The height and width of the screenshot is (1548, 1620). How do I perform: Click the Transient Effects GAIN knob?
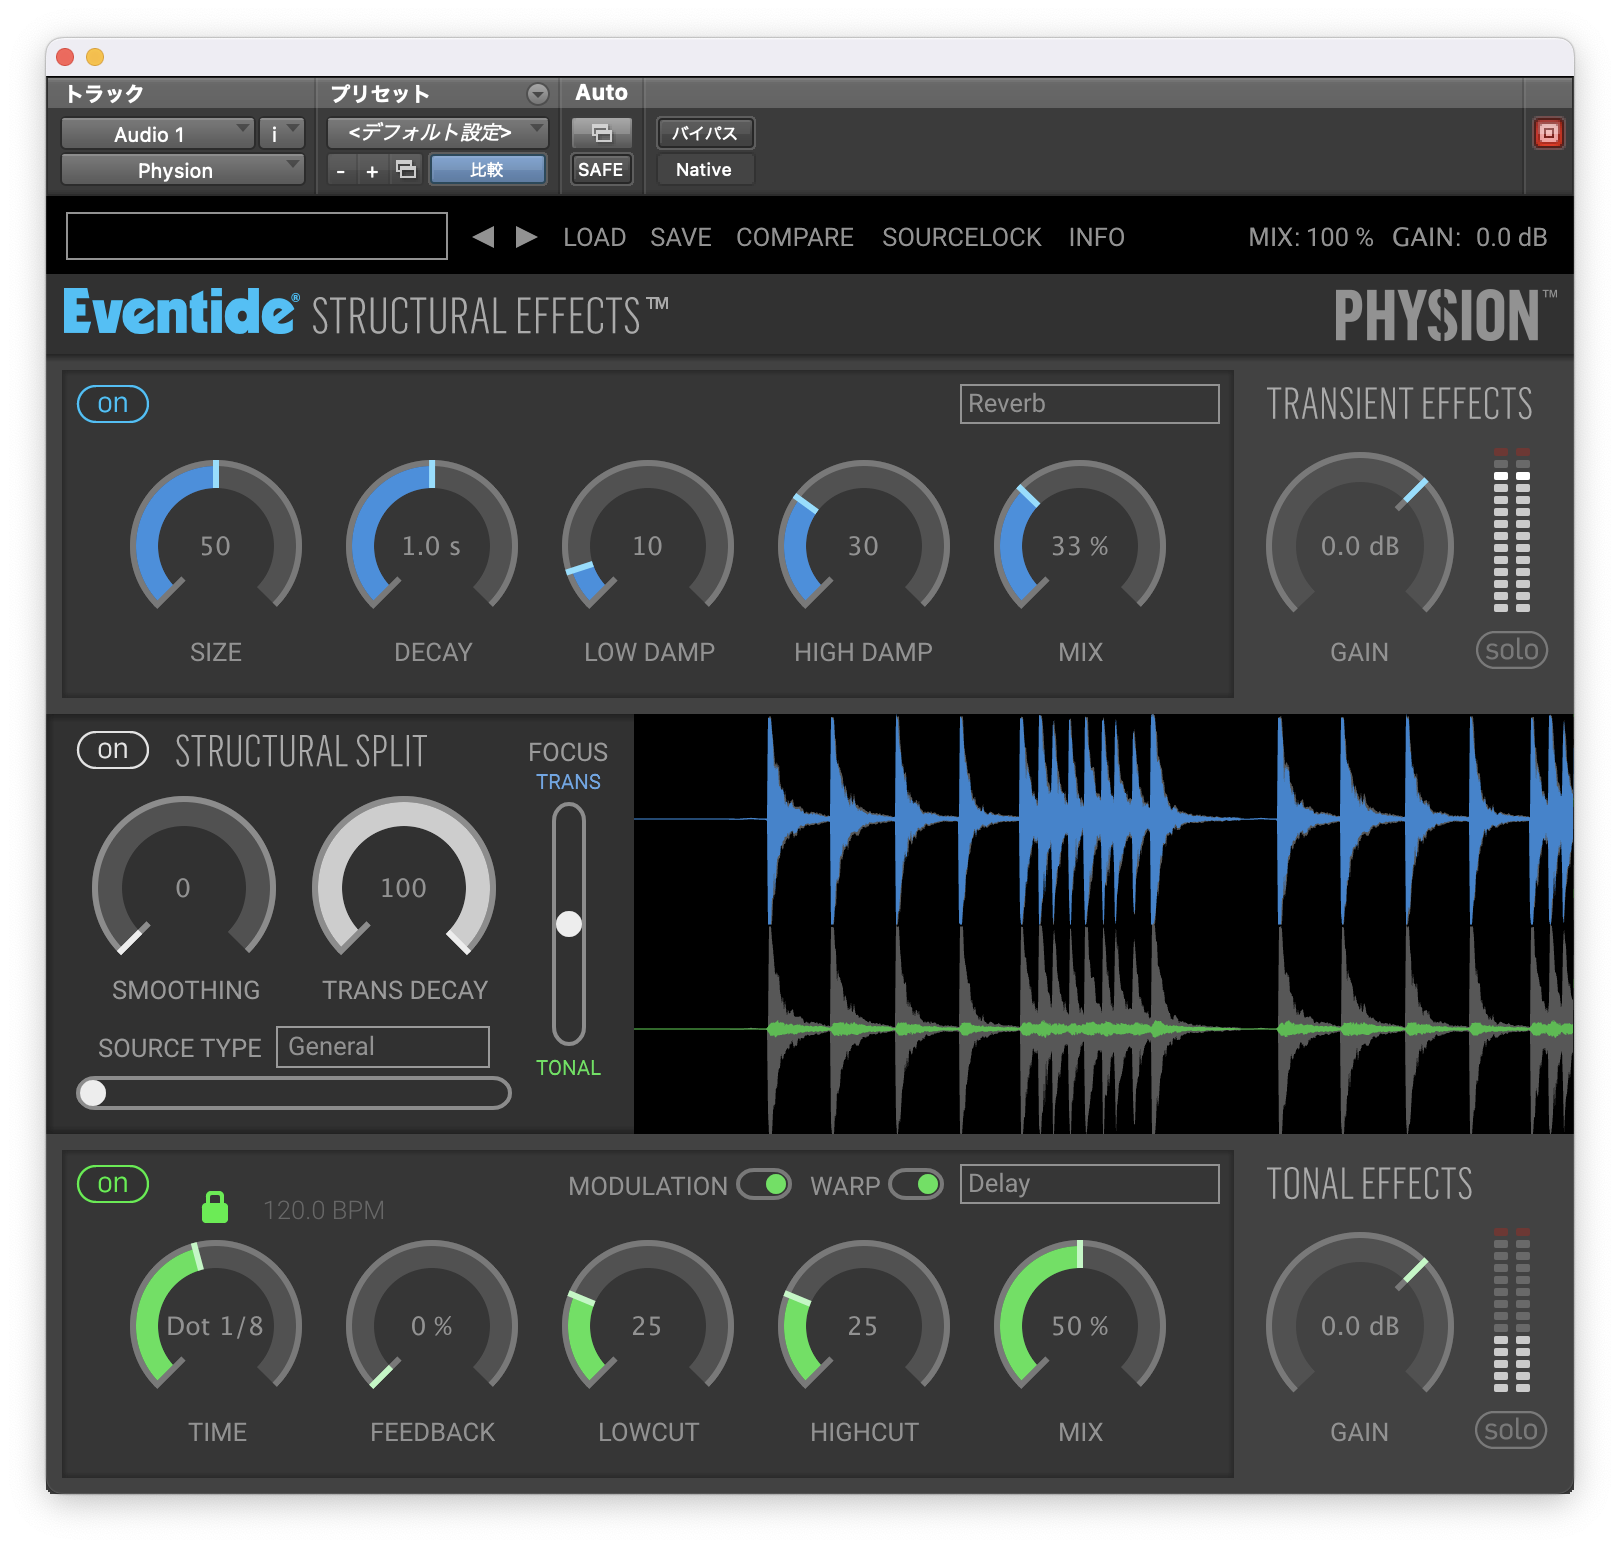point(1360,545)
